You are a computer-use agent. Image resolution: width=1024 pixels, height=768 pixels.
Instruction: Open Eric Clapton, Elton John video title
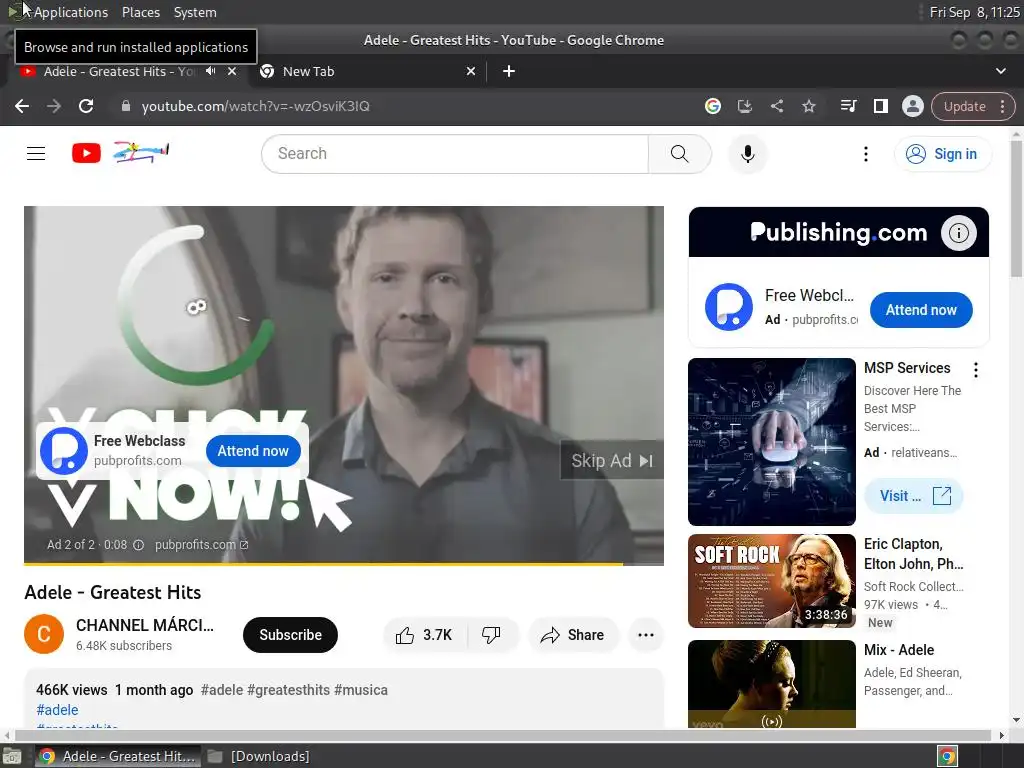click(x=914, y=554)
